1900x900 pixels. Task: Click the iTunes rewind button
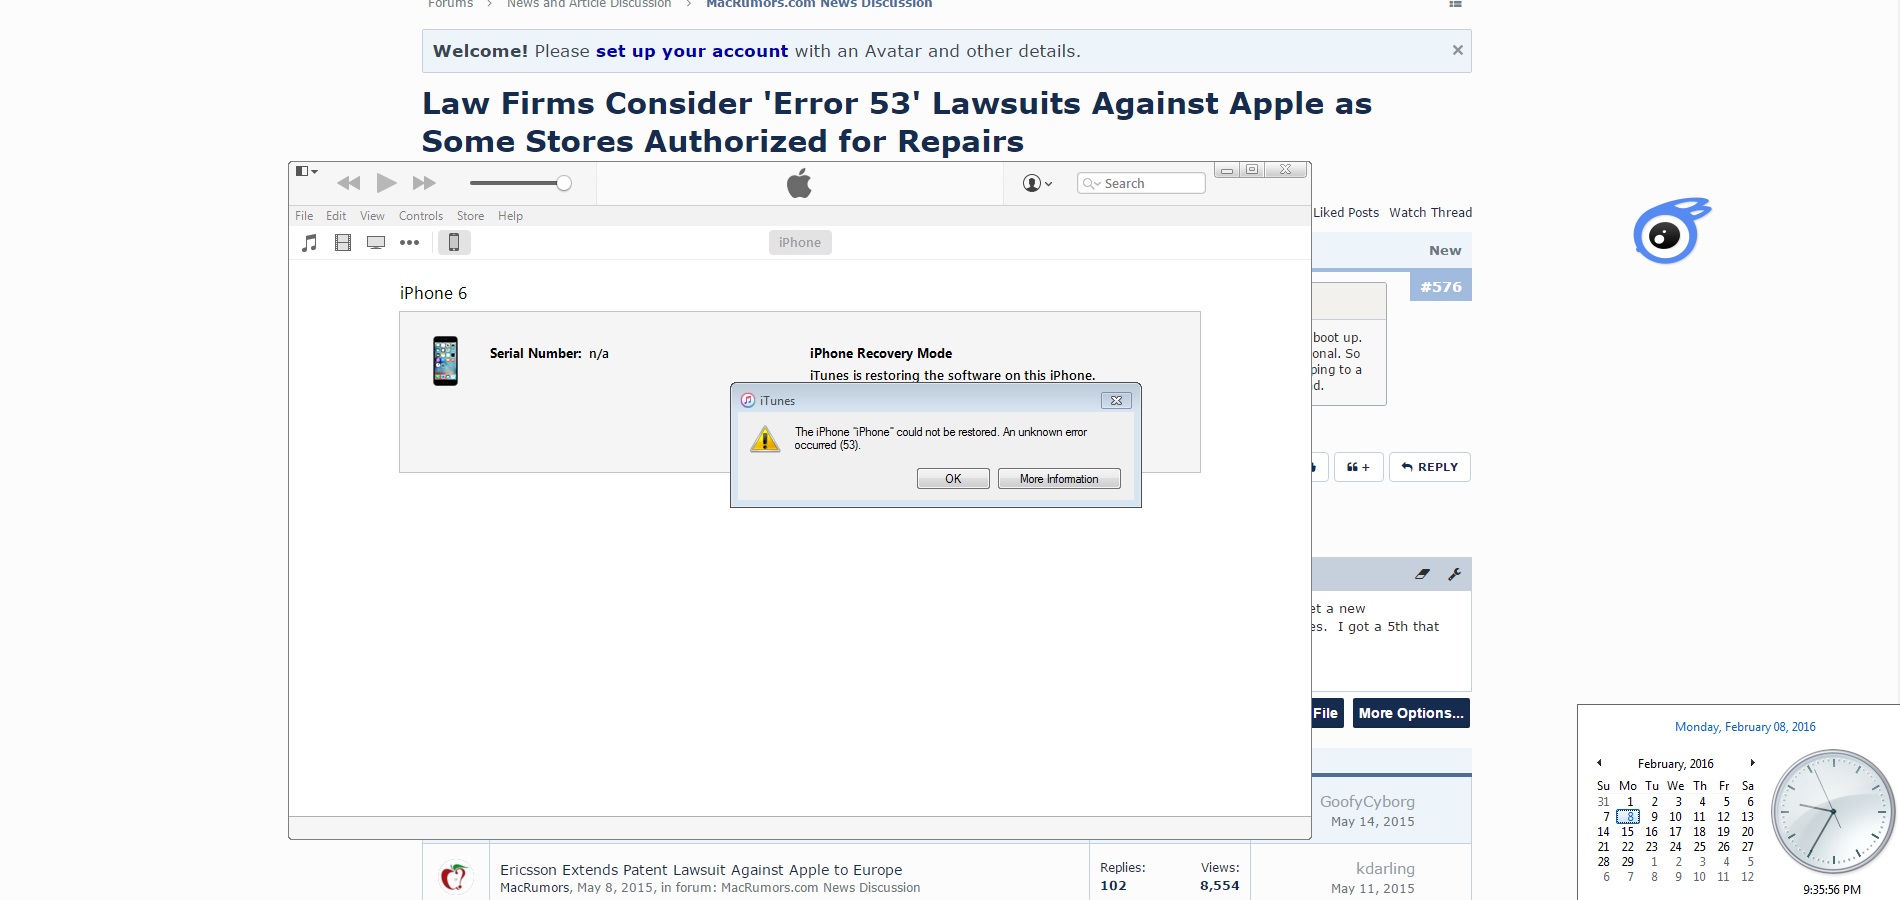pyautogui.click(x=348, y=183)
